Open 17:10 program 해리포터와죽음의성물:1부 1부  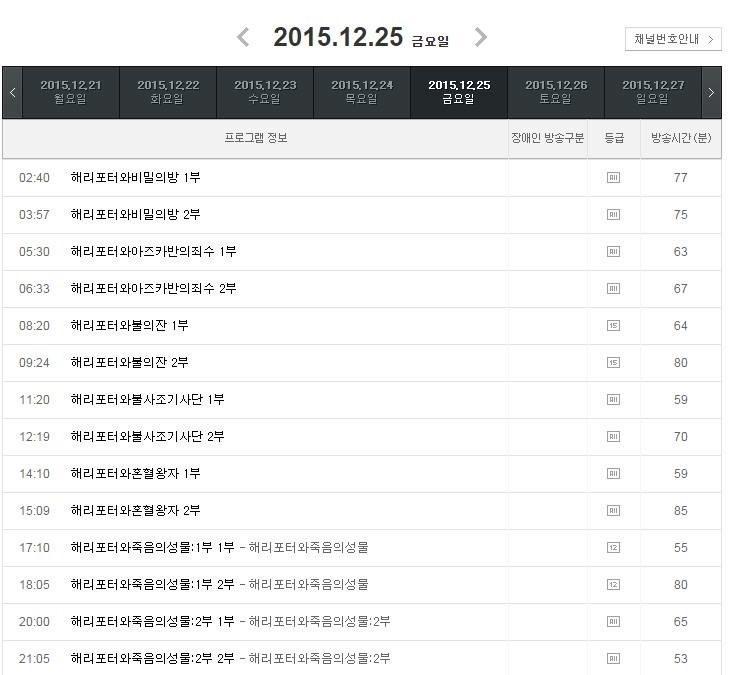point(152,547)
